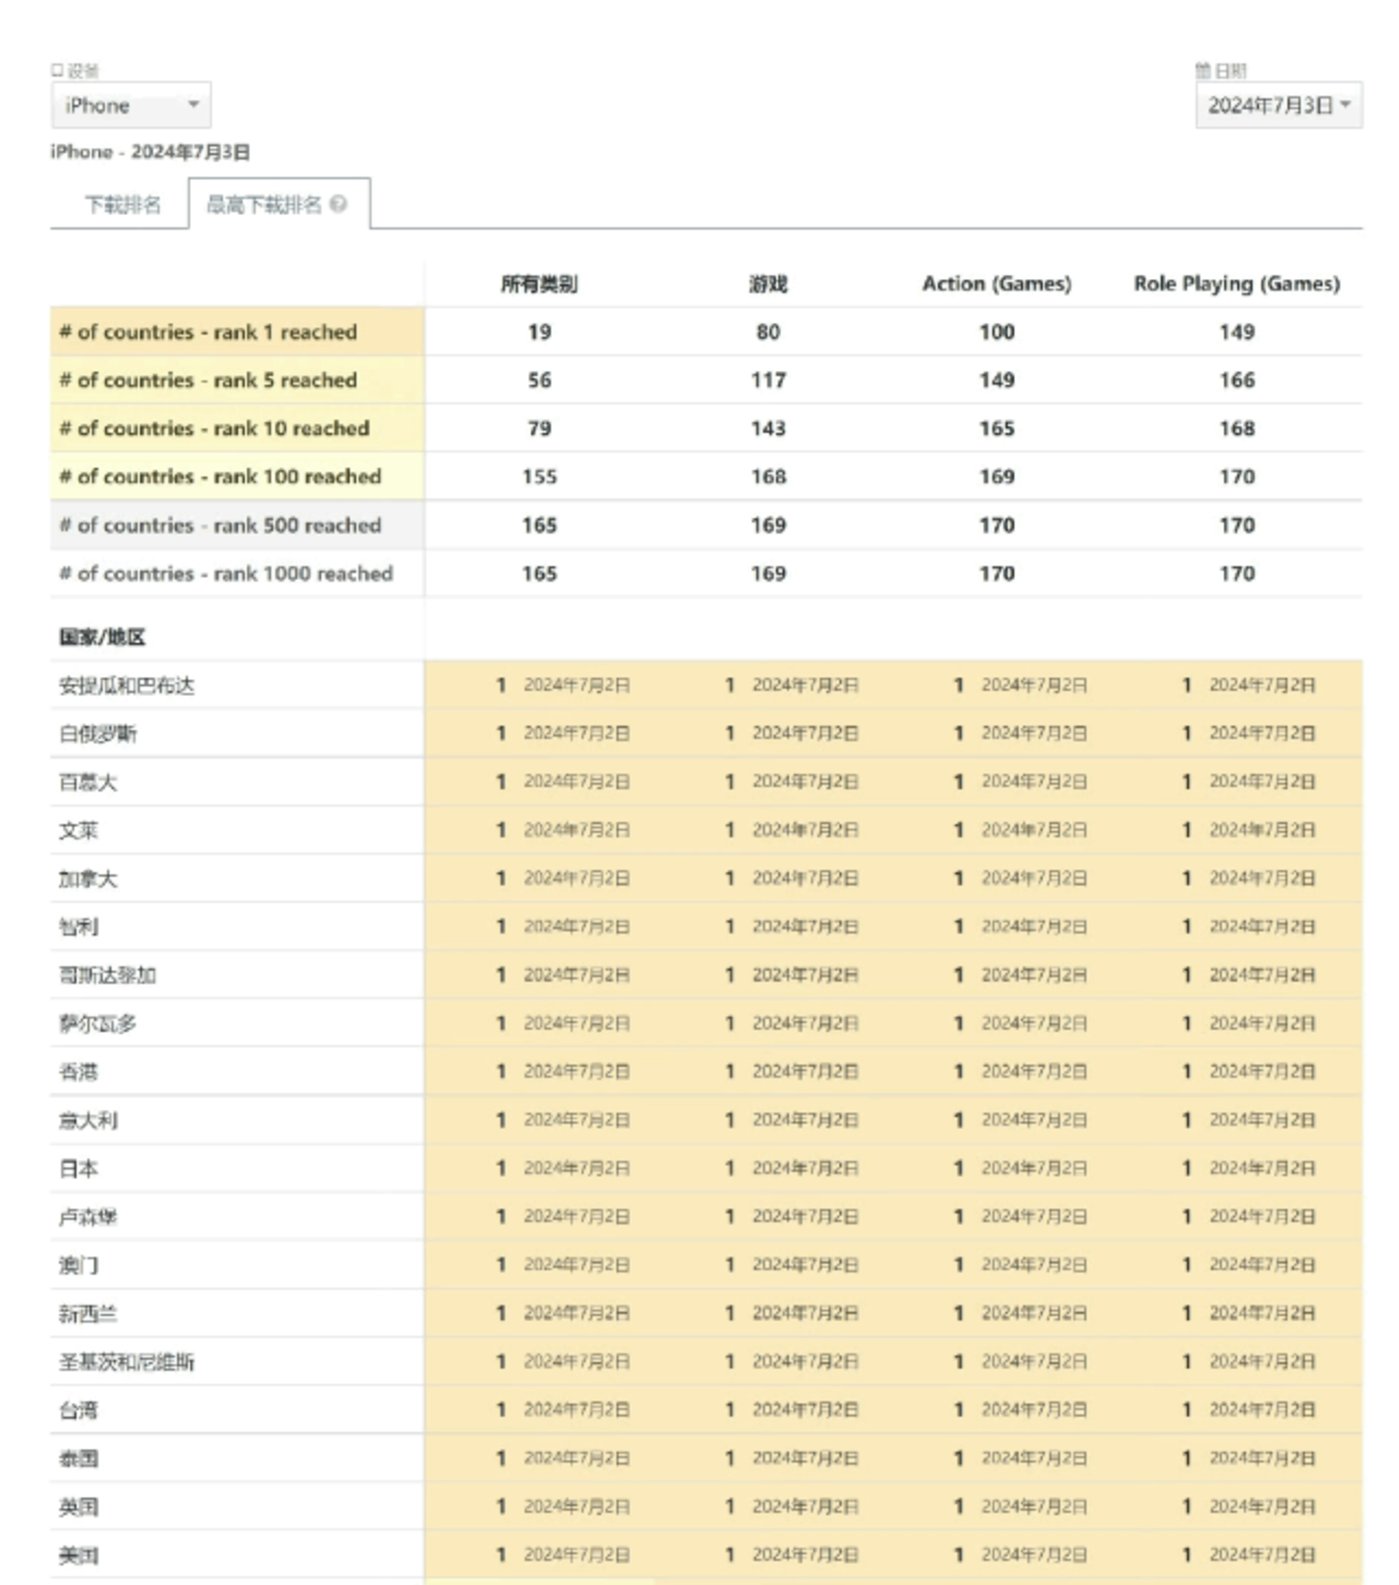Open the 2024年7月3日 date dropdown
The height and width of the screenshot is (1585, 1399).
pyautogui.click(x=1278, y=105)
